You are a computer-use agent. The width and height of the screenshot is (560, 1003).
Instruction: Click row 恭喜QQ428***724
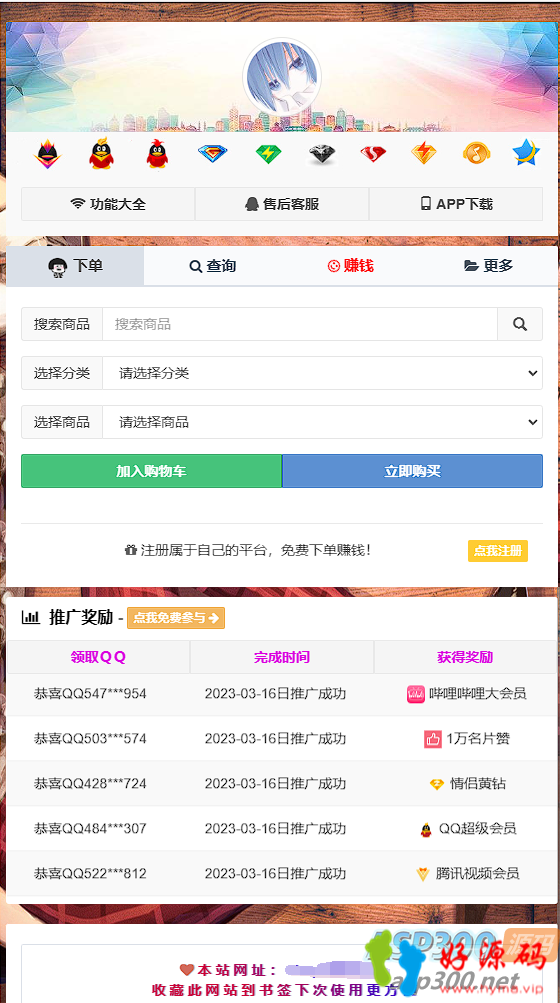(x=282, y=783)
